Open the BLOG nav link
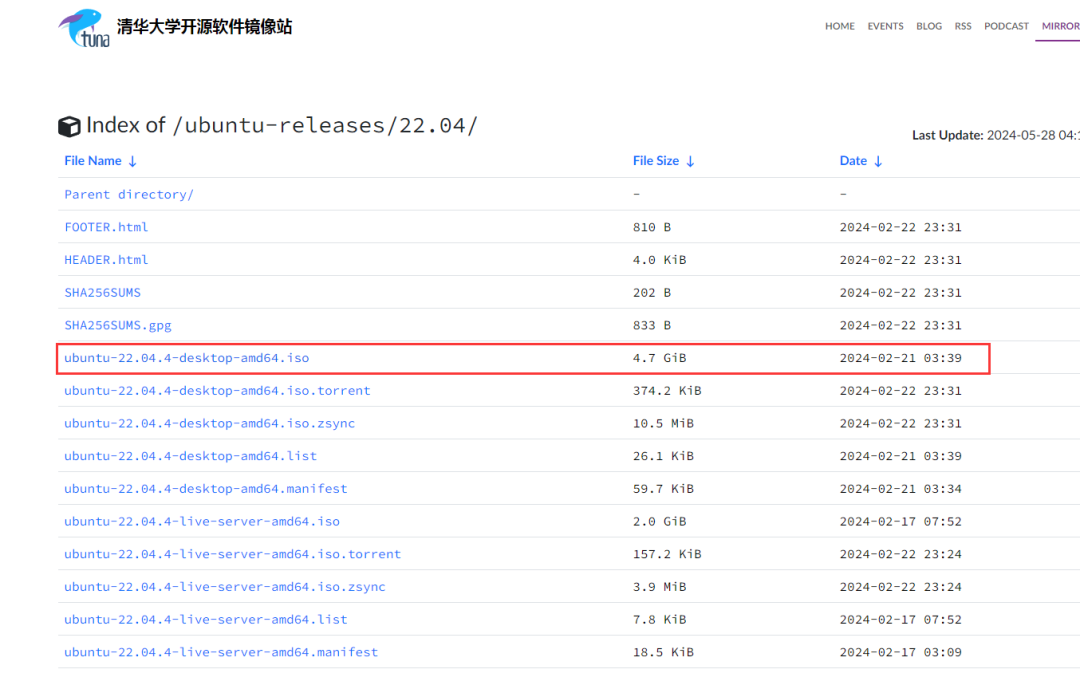 click(929, 26)
